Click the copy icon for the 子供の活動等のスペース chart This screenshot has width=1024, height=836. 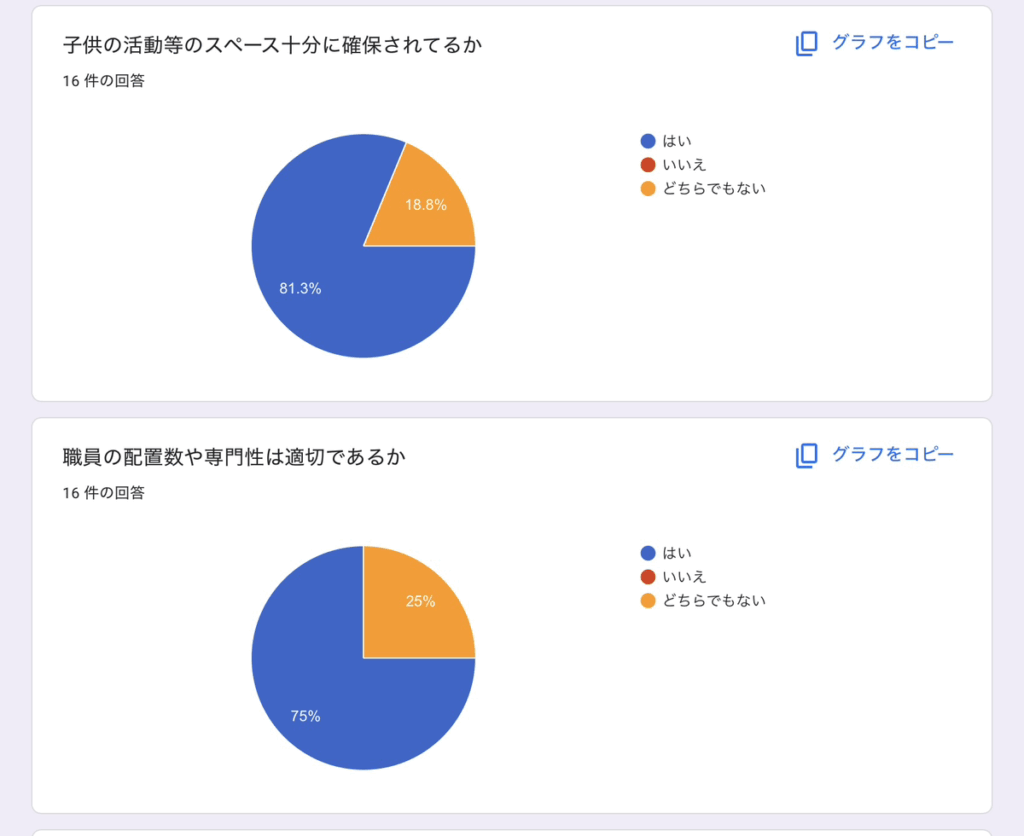pos(806,43)
